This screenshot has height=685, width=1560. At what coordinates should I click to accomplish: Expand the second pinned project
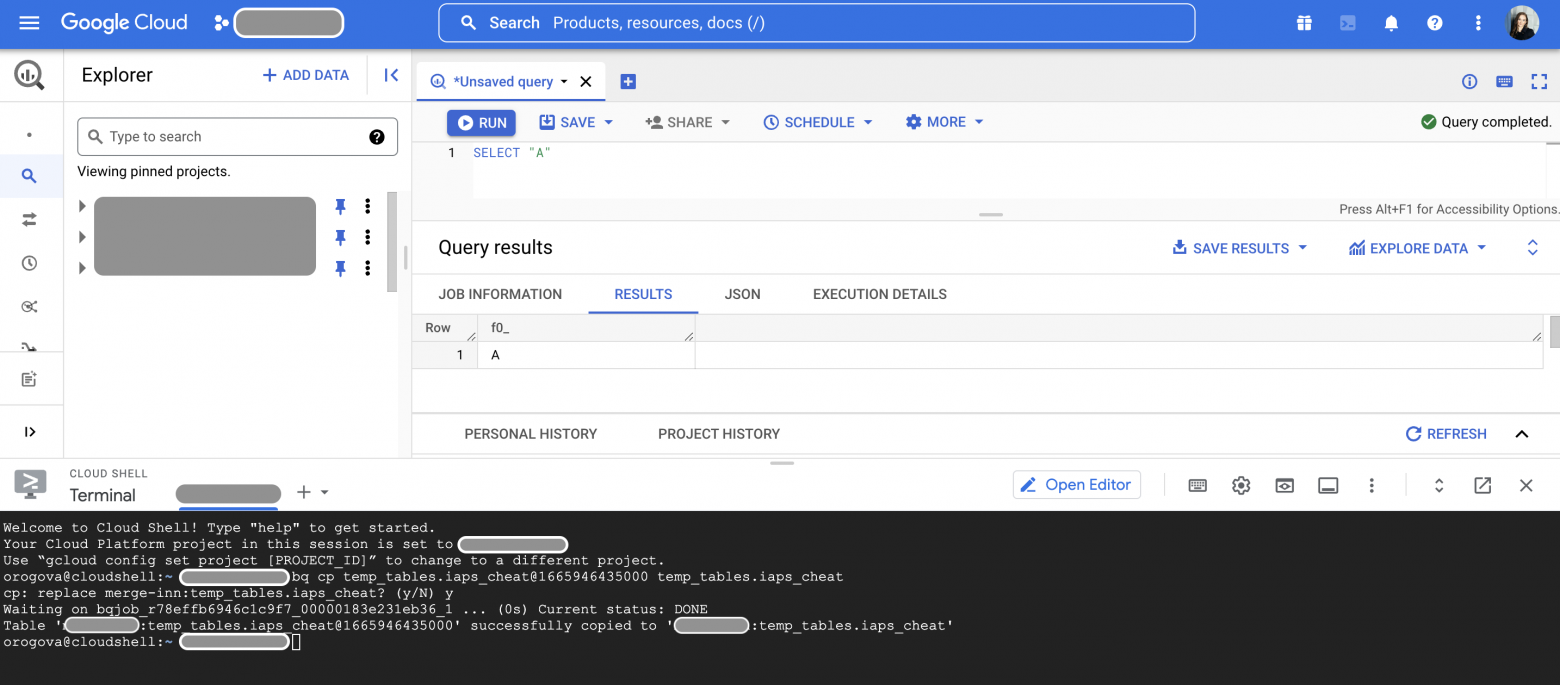coord(82,237)
